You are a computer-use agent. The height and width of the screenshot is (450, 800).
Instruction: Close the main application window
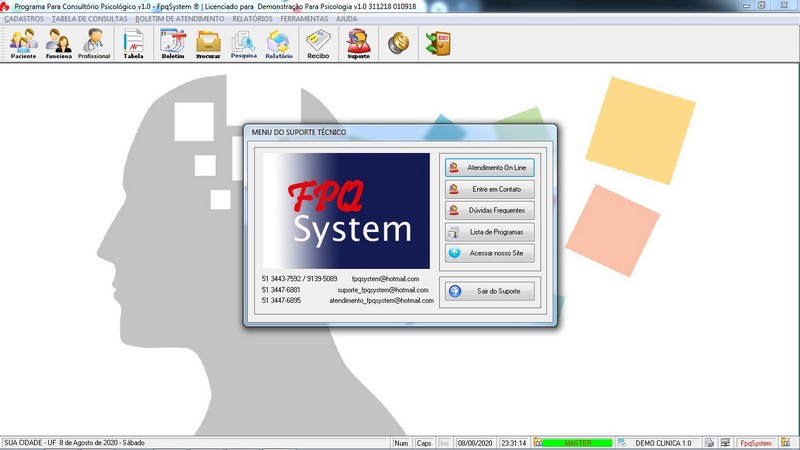(x=784, y=5)
